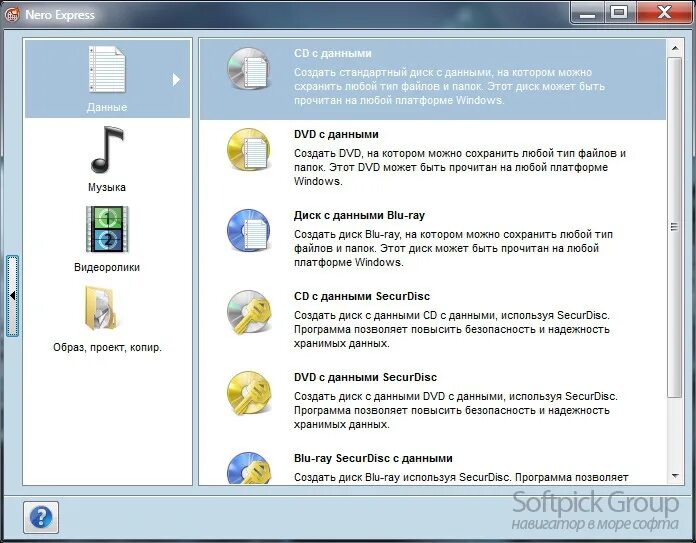Click the CD с данными description text

(x=449, y=86)
